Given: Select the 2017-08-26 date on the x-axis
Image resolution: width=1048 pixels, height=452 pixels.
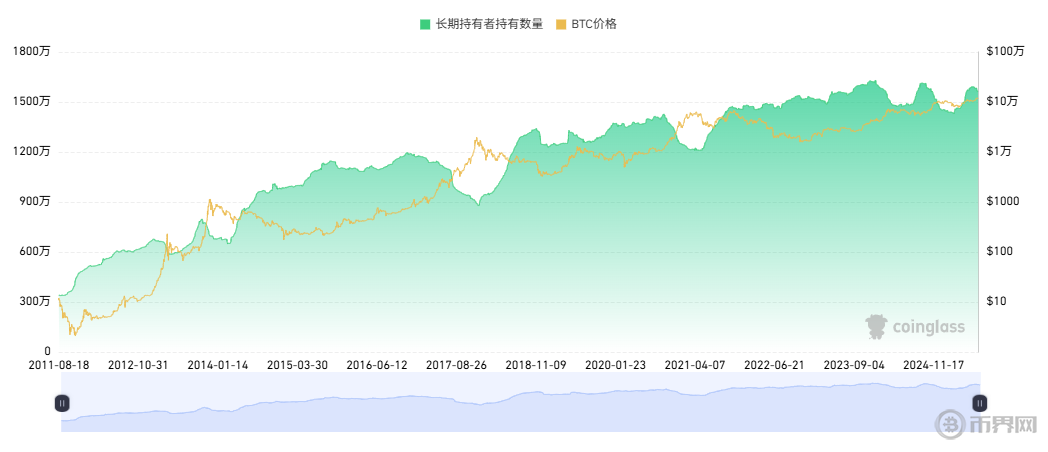Looking at the screenshot, I should [456, 366].
